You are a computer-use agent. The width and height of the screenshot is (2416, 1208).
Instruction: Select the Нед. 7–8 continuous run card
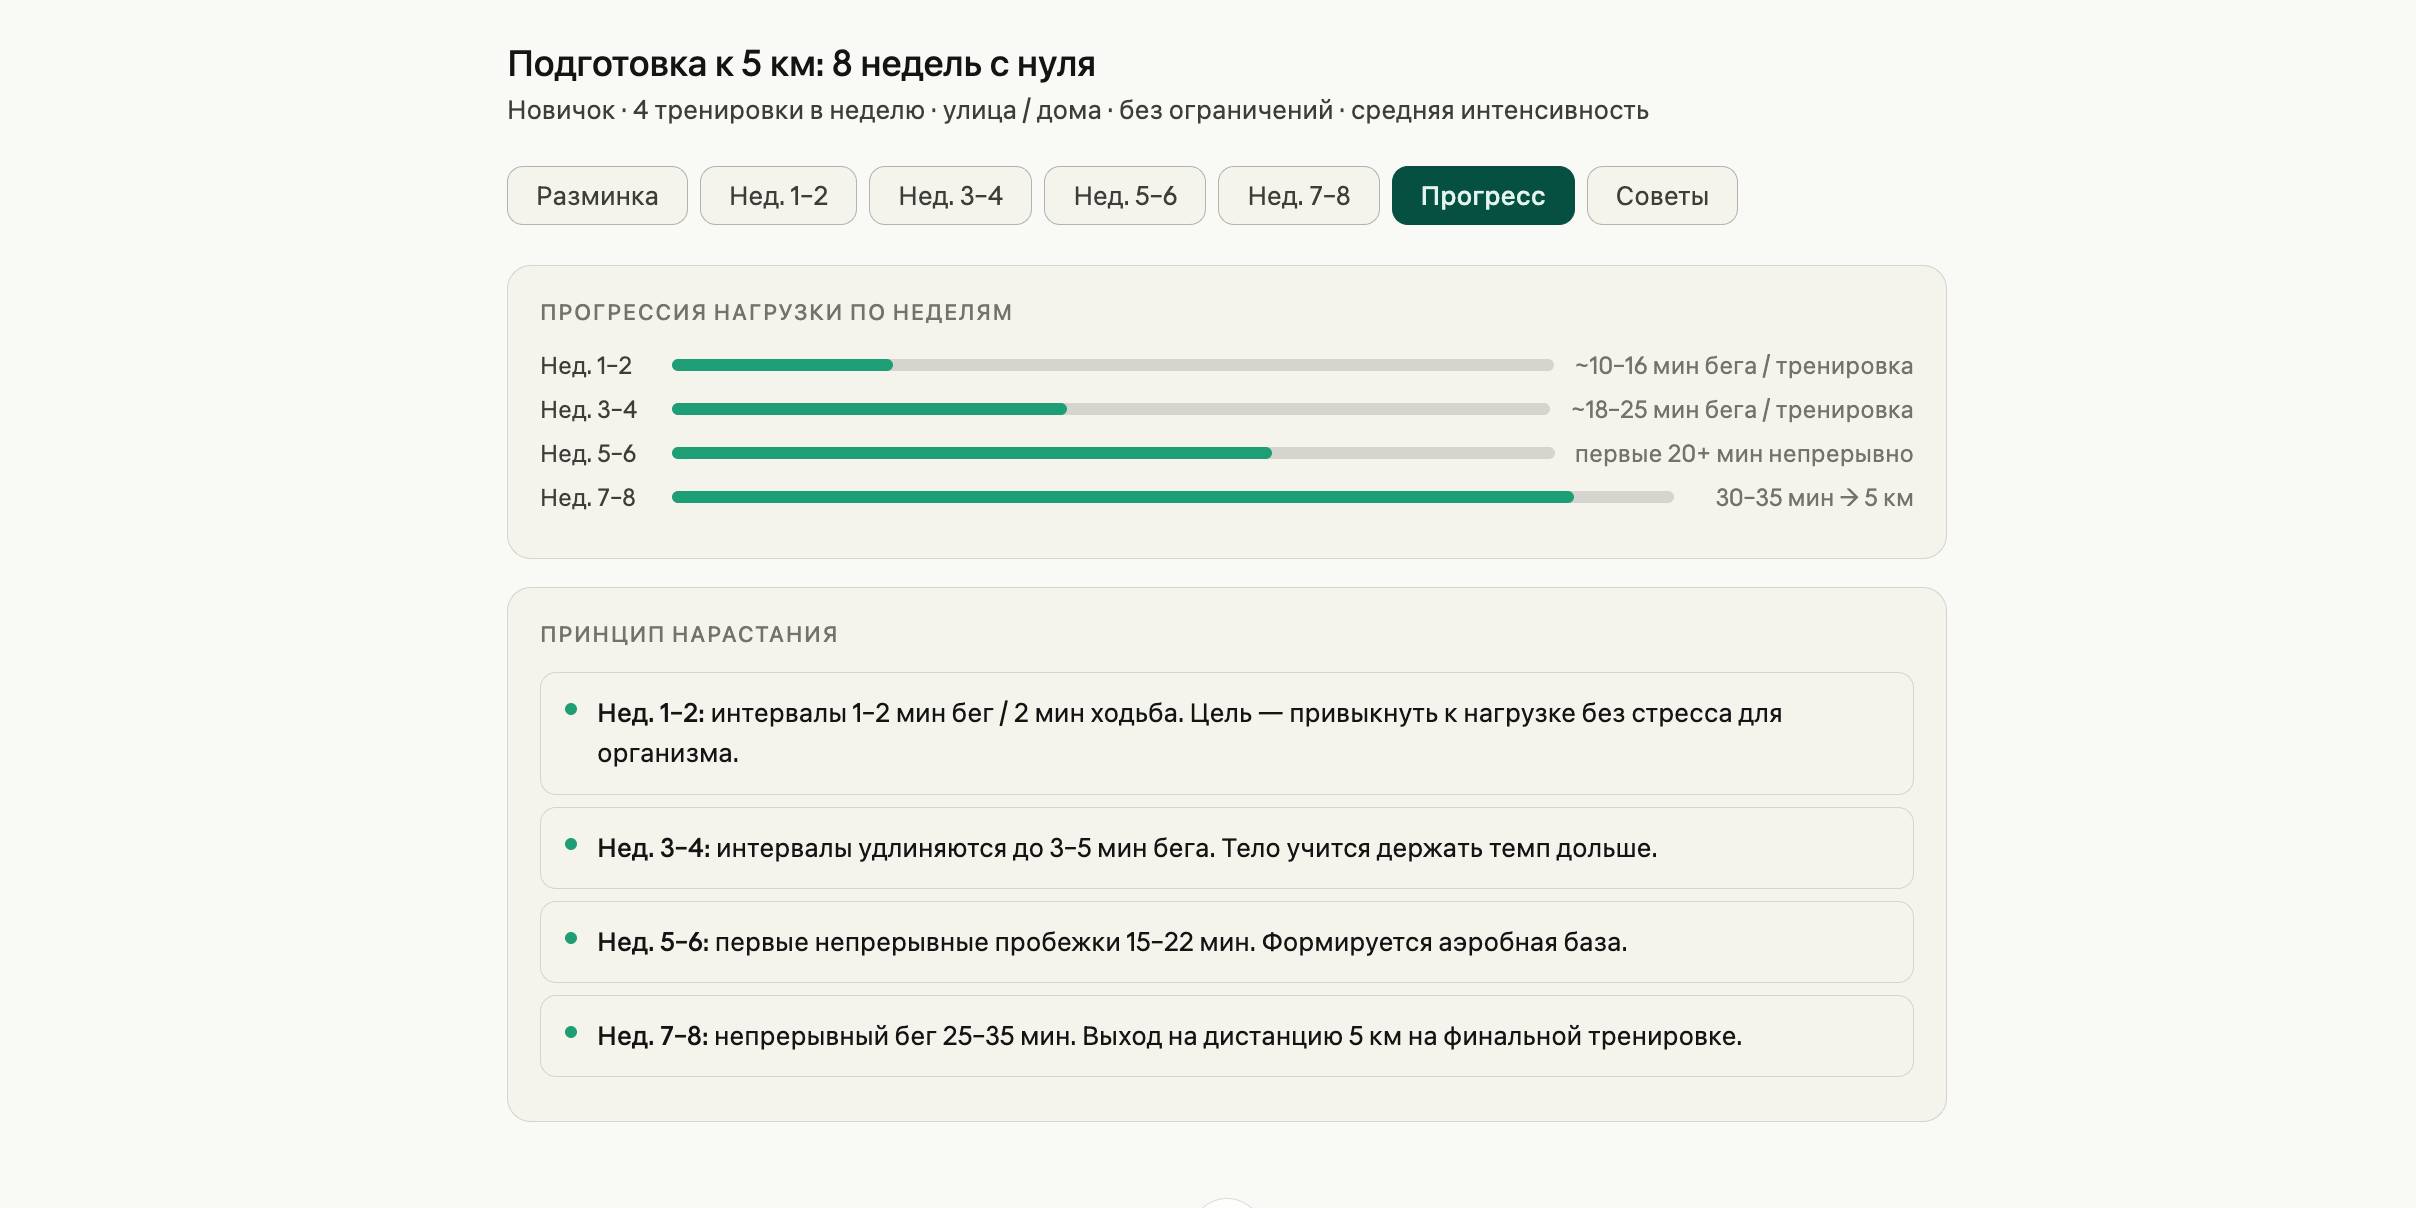pos(1226,1036)
